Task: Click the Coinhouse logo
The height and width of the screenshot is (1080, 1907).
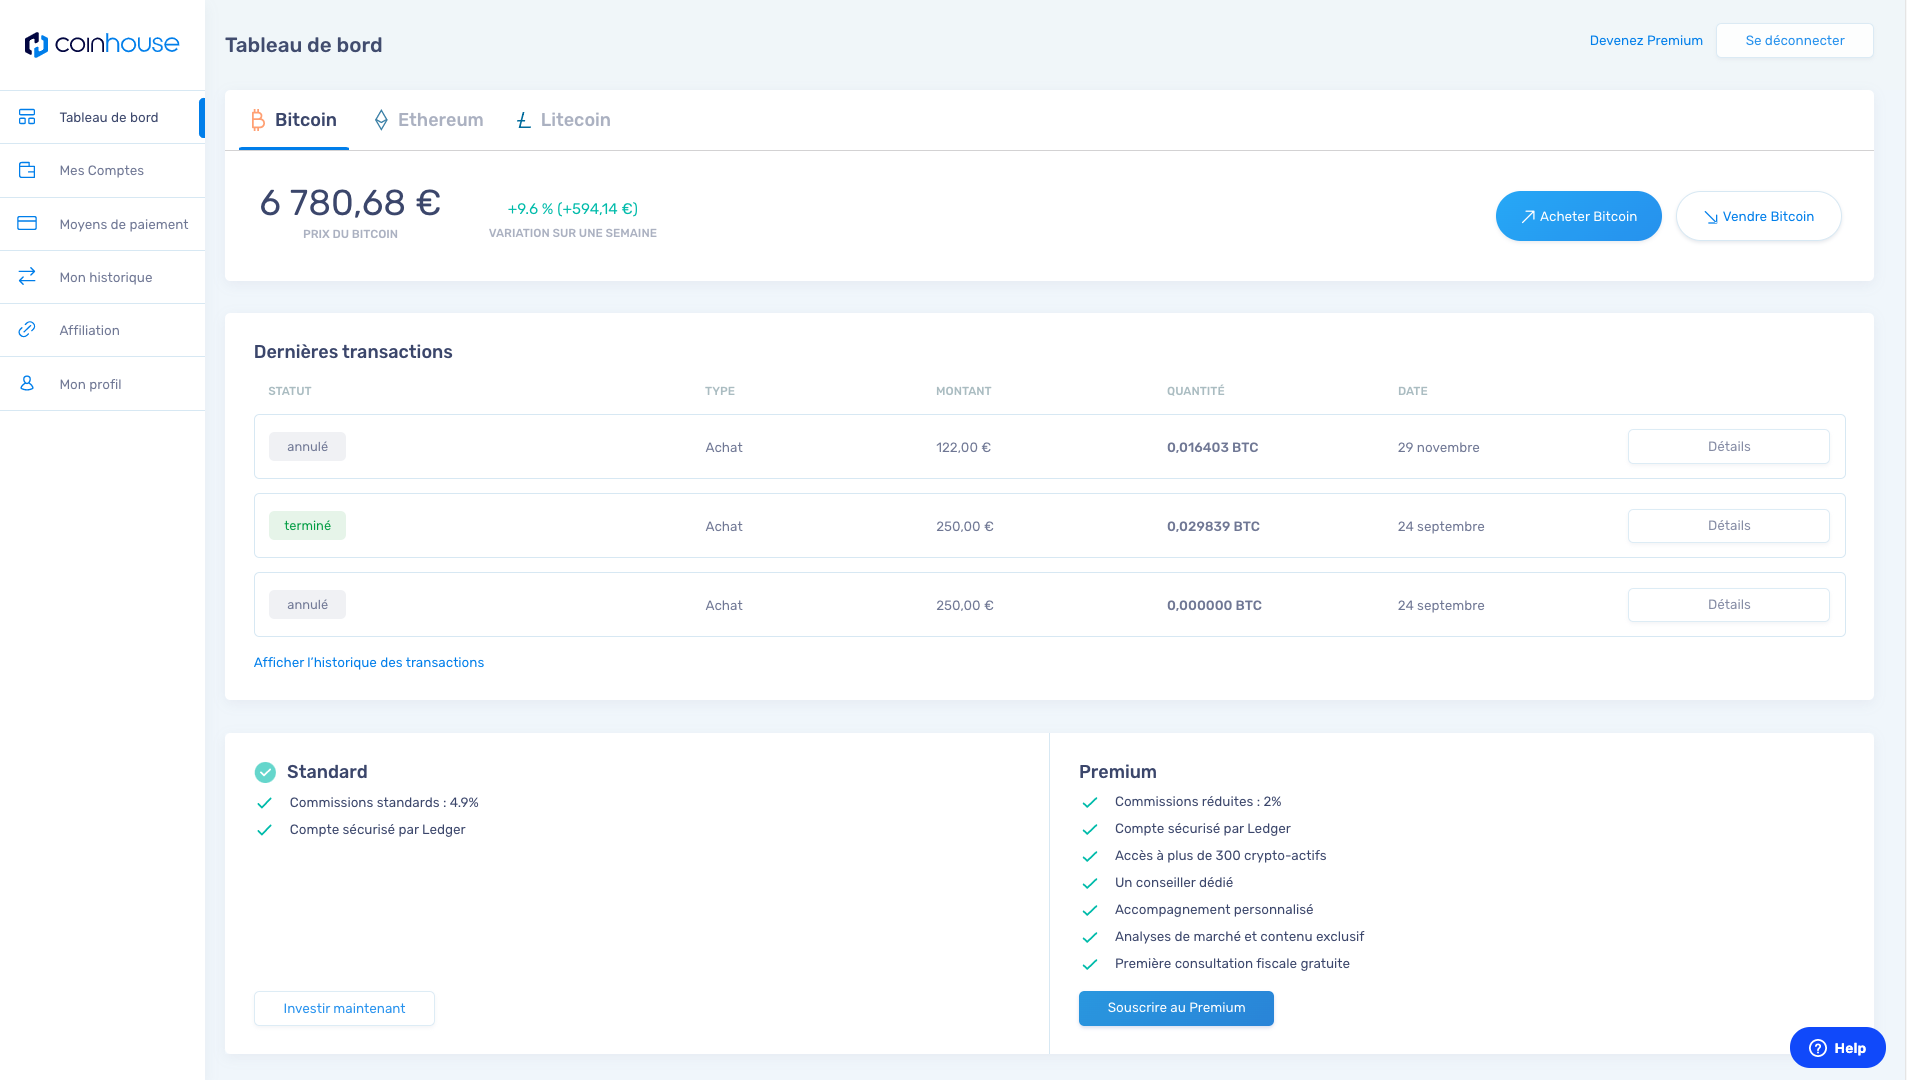Action: [102, 44]
